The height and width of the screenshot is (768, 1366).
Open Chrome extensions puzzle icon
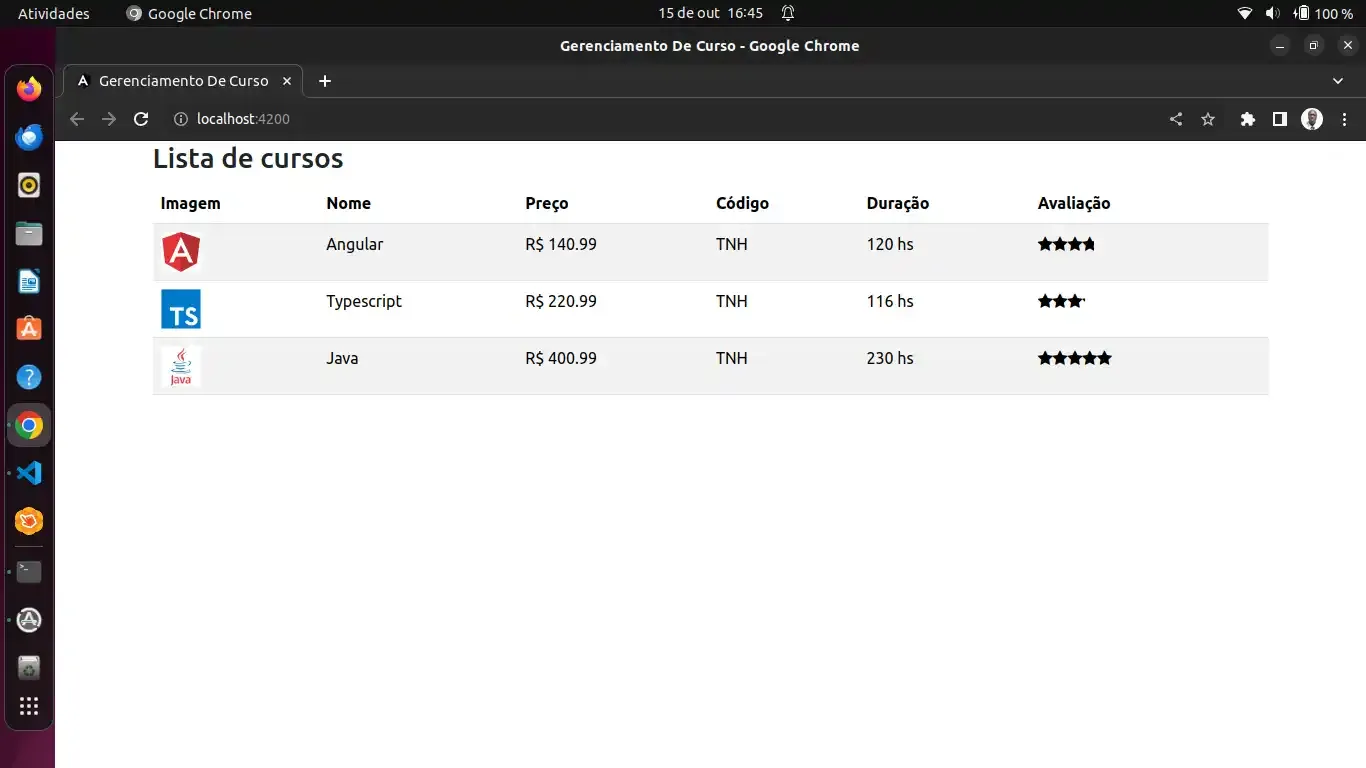point(1247,119)
